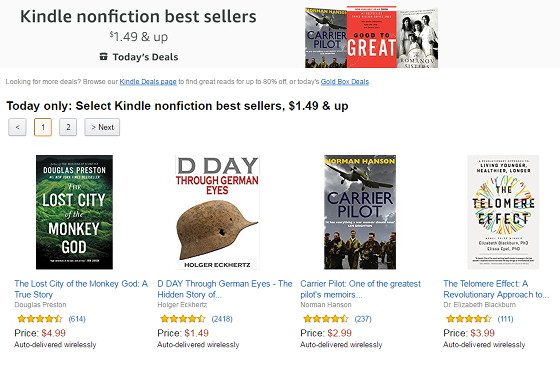The width and height of the screenshot is (560, 369).
Task: Go to previous page with the < button
Action: click(x=18, y=127)
